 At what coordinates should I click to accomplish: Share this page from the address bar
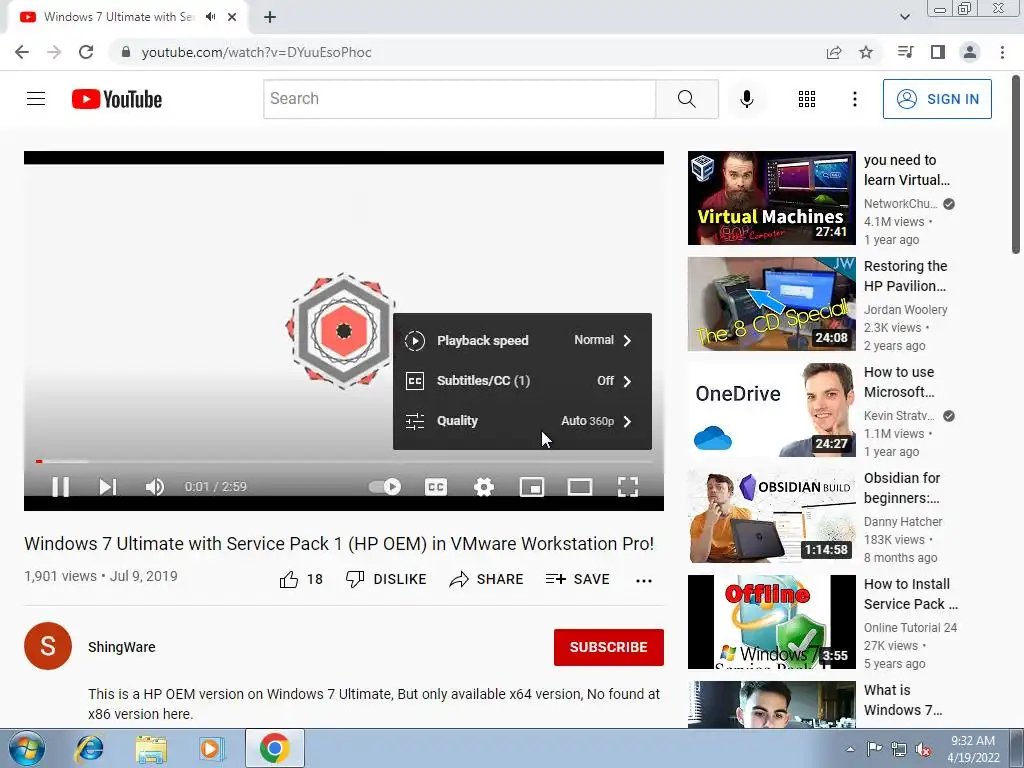834,52
